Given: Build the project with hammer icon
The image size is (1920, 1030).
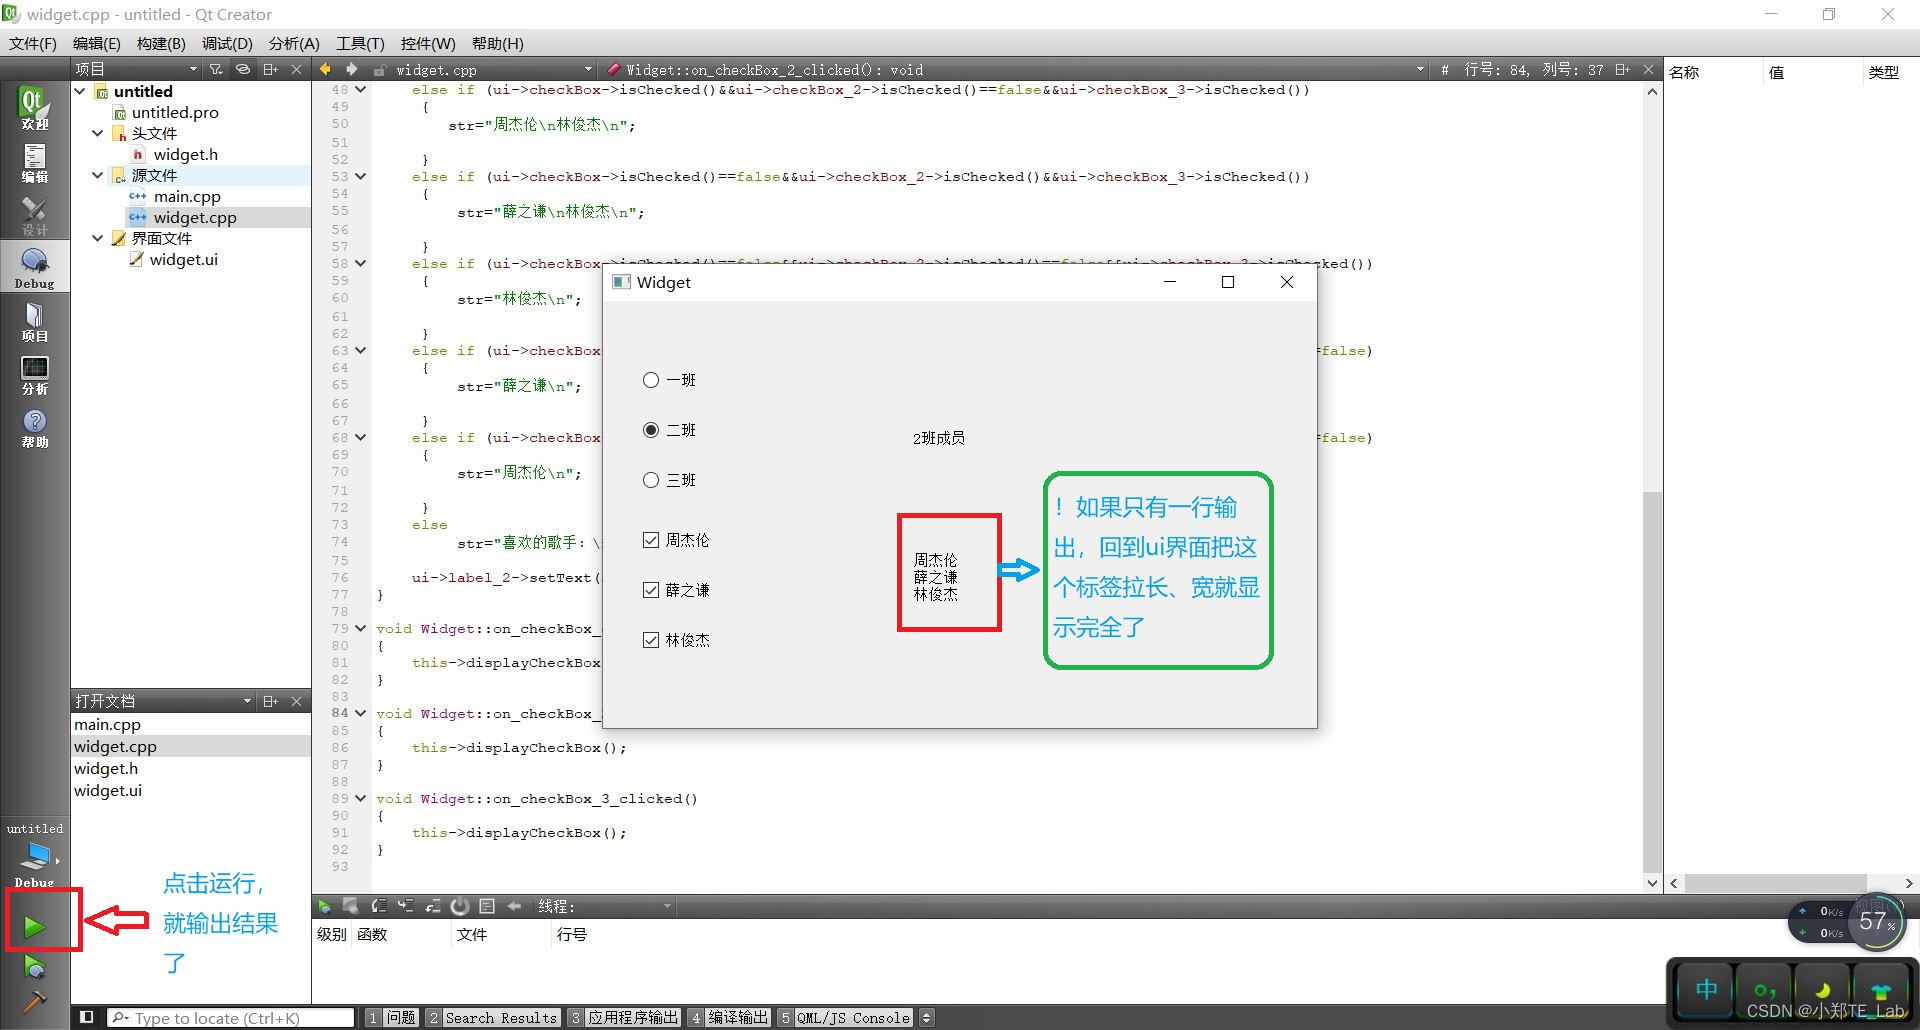Looking at the screenshot, I should (34, 1001).
